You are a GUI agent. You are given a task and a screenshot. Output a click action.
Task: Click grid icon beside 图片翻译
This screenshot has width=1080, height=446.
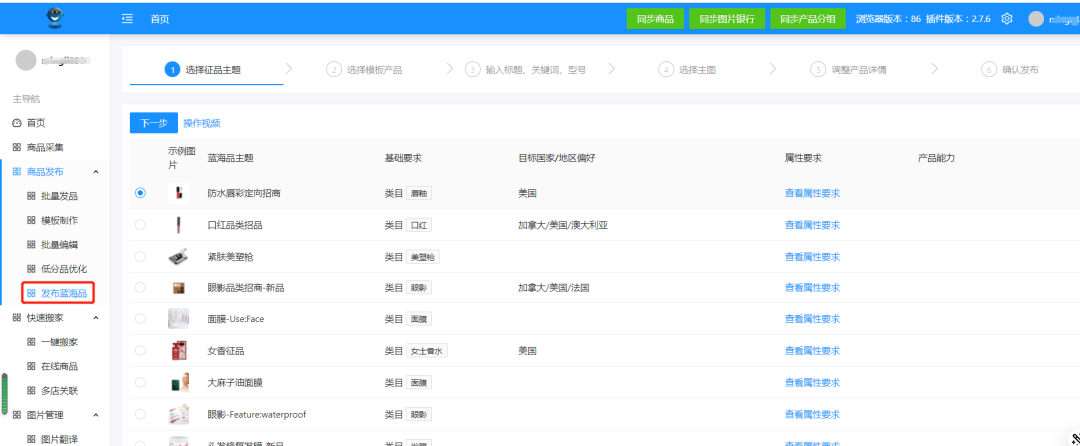(x=31, y=439)
